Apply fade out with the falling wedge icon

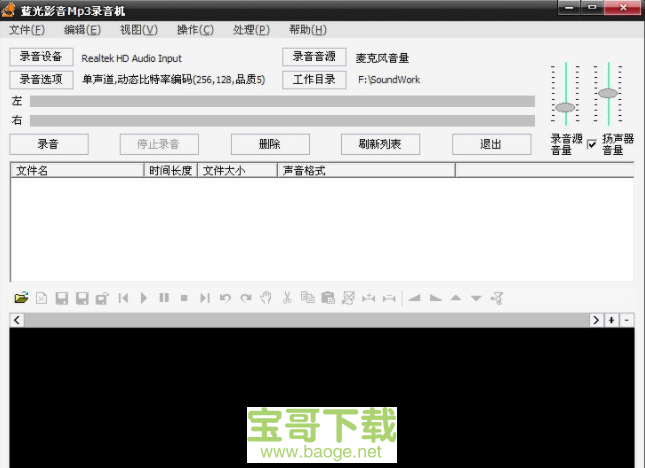point(435,298)
